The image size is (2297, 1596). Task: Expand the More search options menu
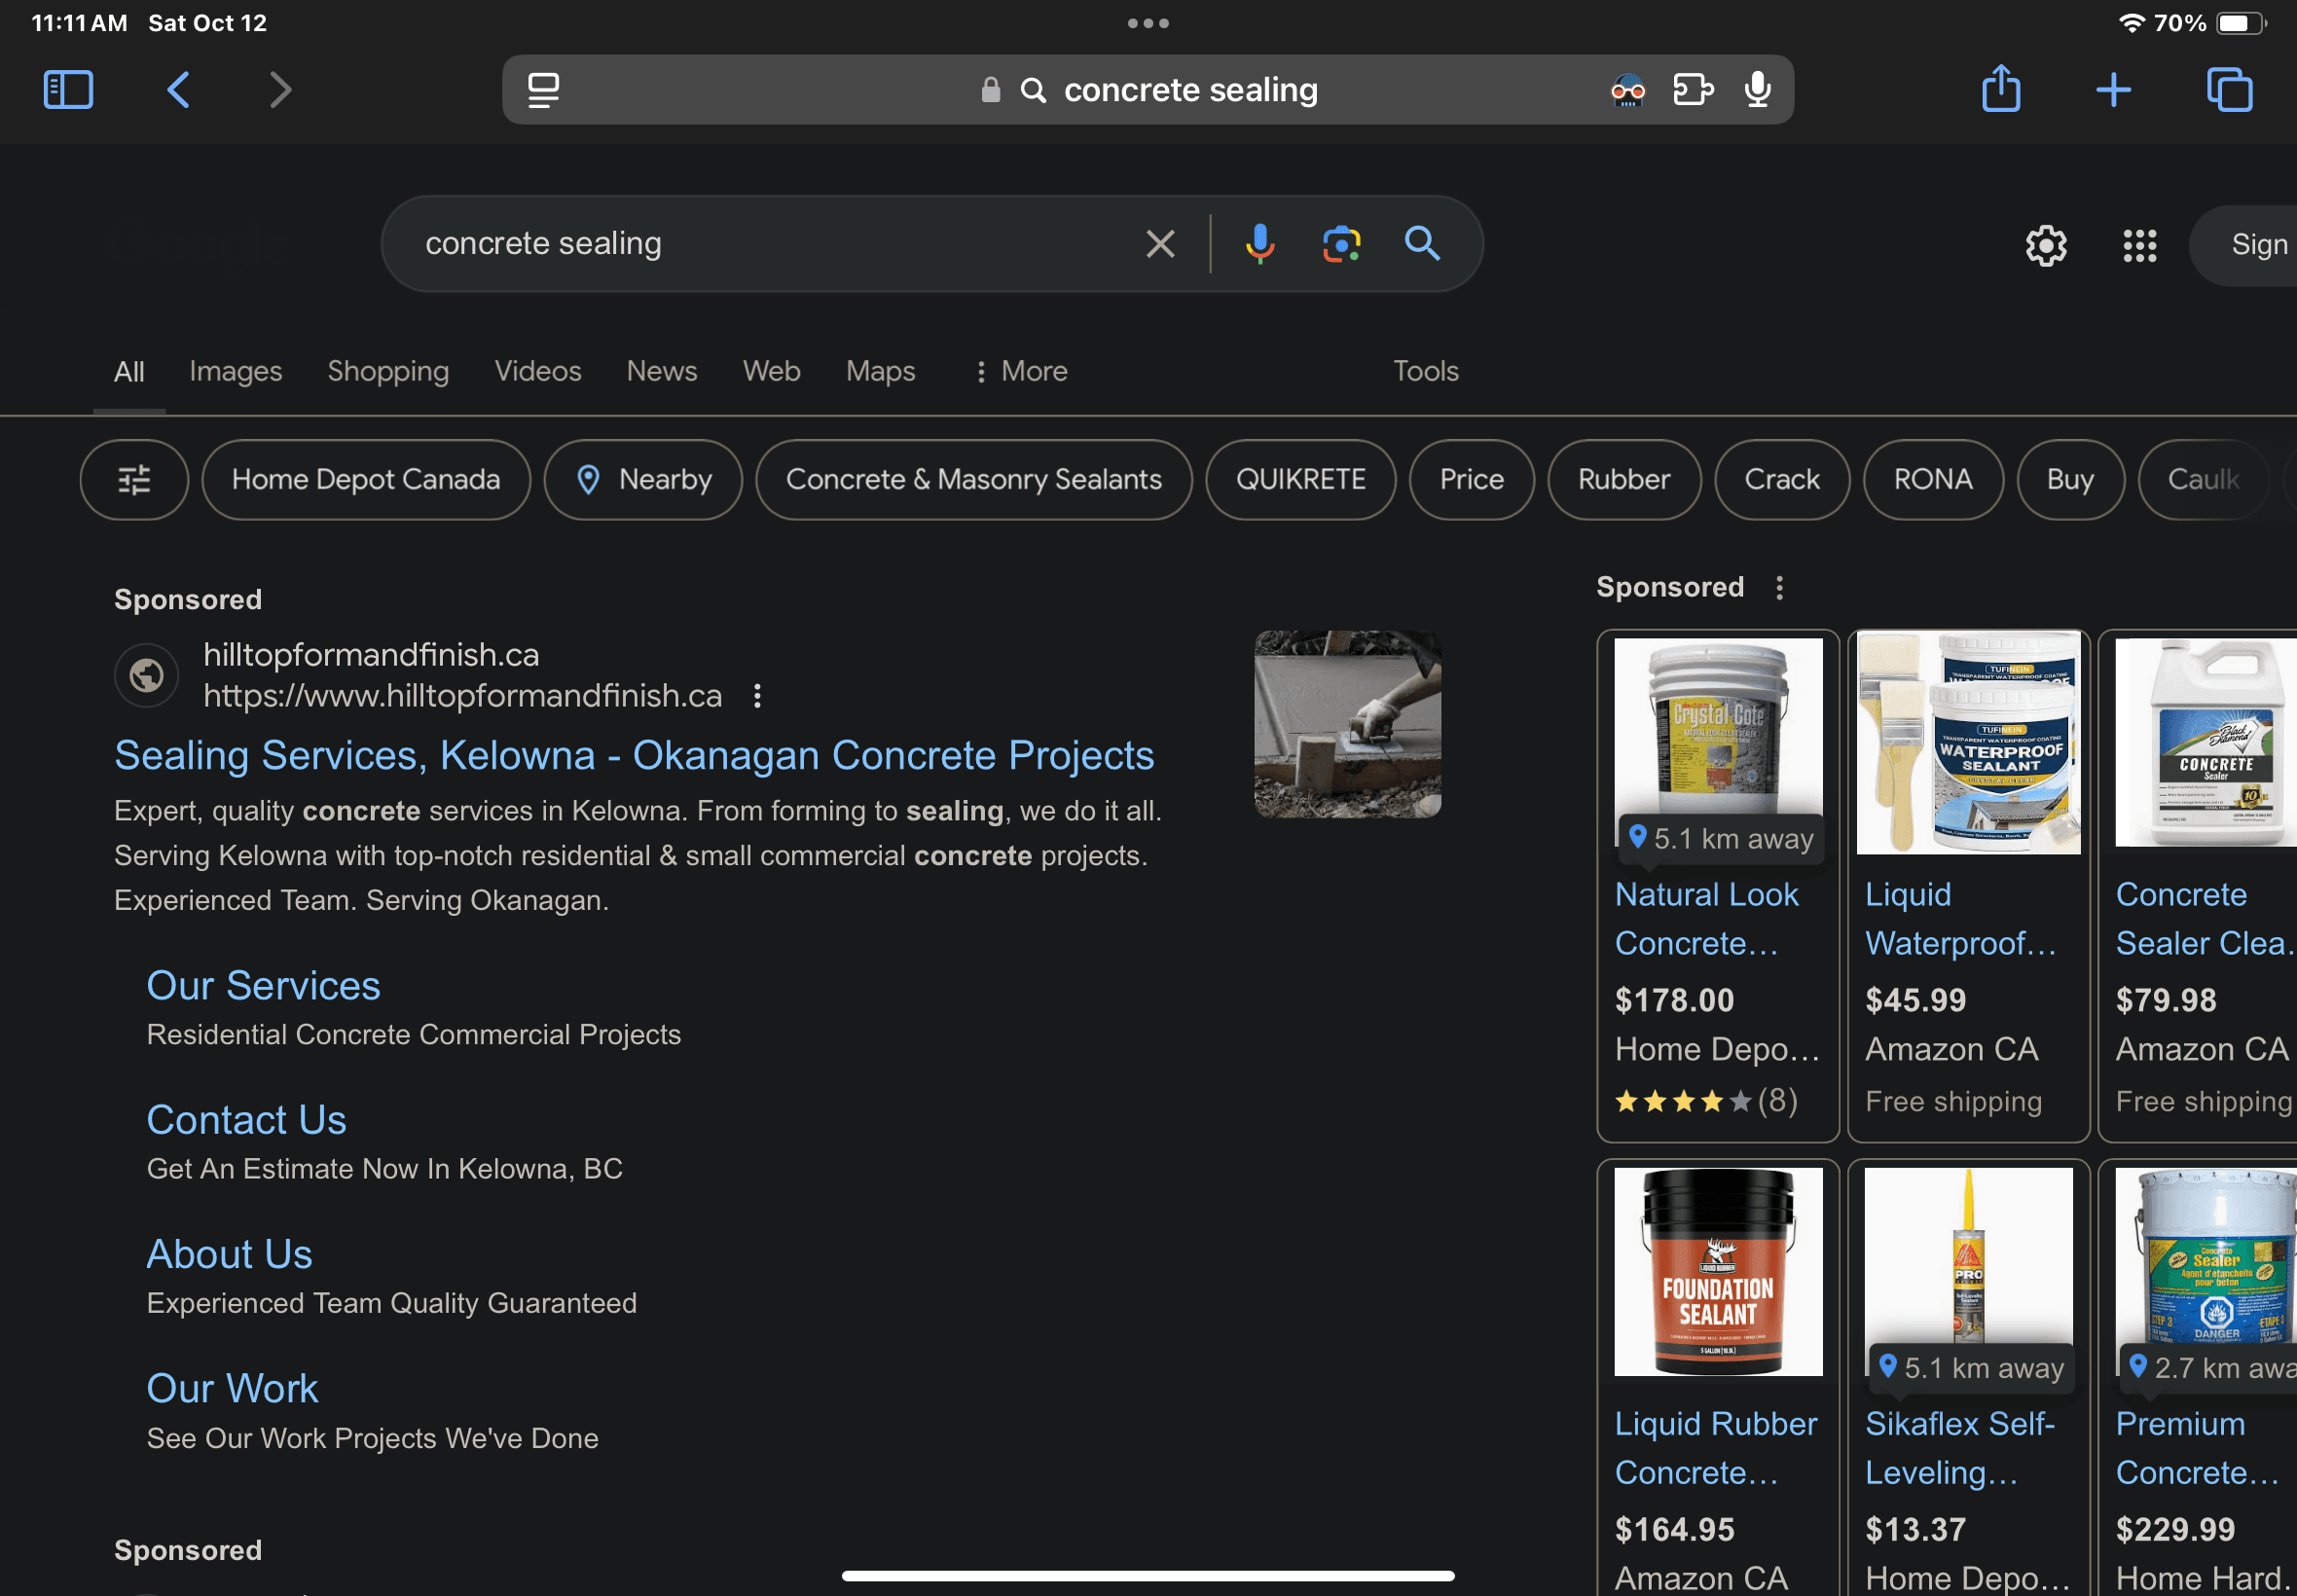(1020, 371)
